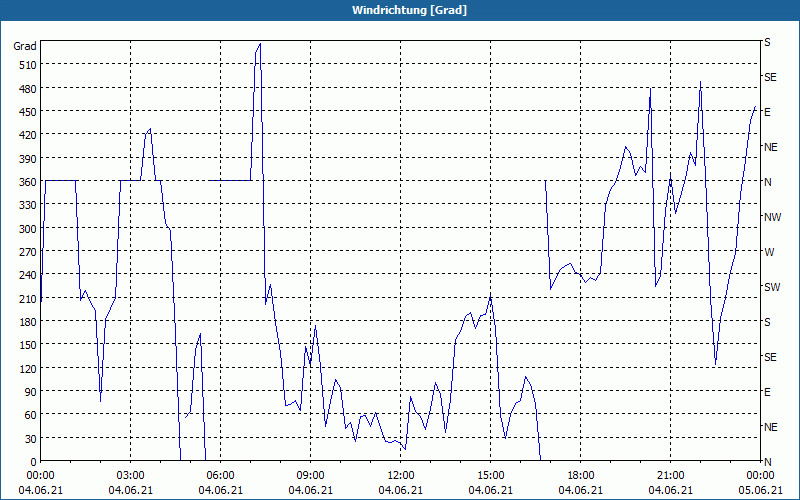Click the 360 degree axis label
800x500 pixels.
(28, 182)
